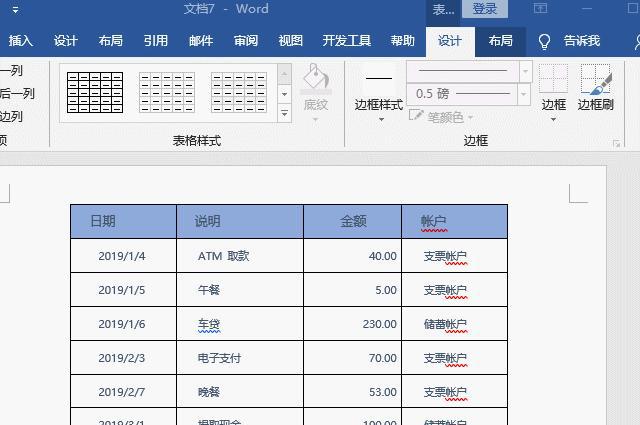The width and height of the screenshot is (640, 425).
Task: Open the 帮助 tab
Action: (x=402, y=41)
